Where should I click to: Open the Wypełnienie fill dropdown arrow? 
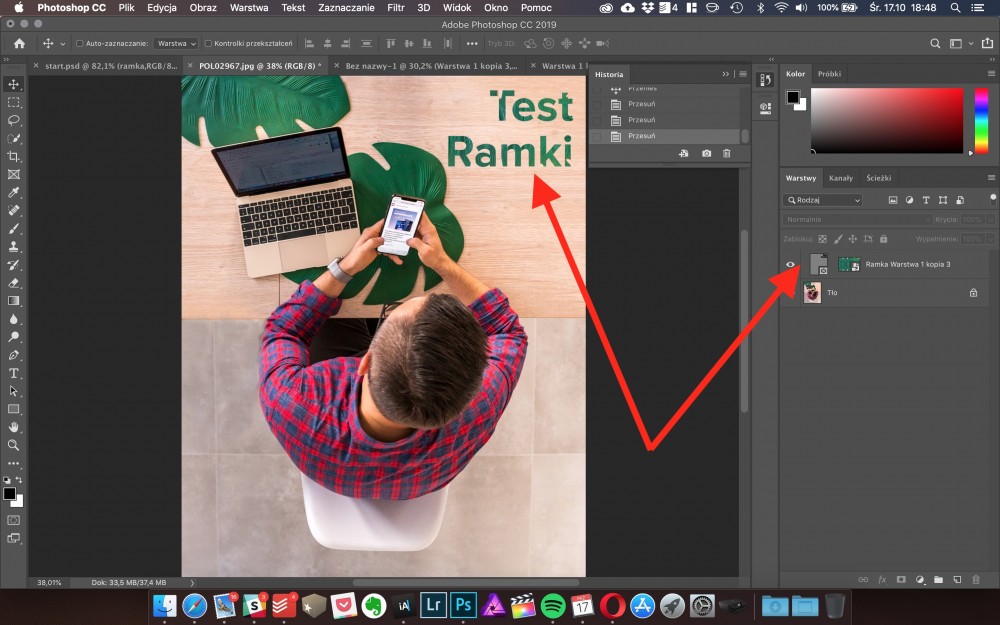pyautogui.click(x=990, y=239)
